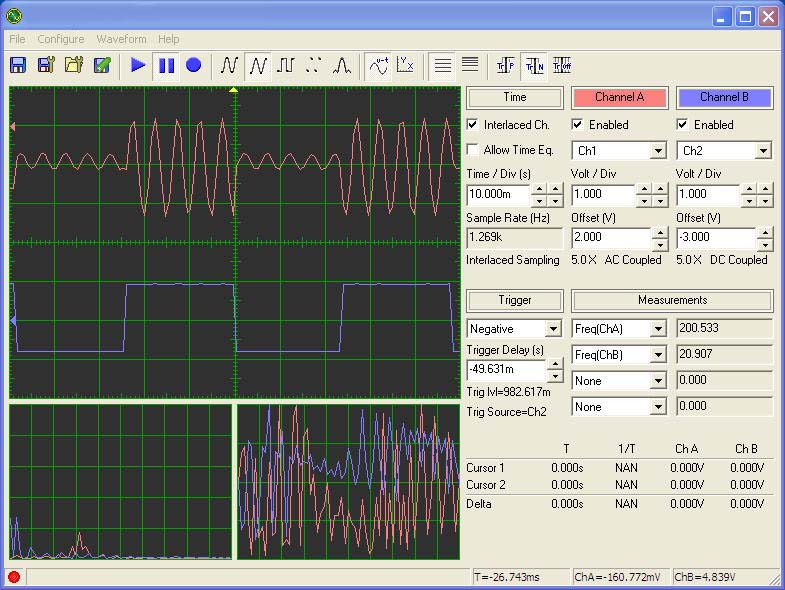Enable the Allow Time Eq. checkbox
This screenshot has width=785, height=590.
473,150
